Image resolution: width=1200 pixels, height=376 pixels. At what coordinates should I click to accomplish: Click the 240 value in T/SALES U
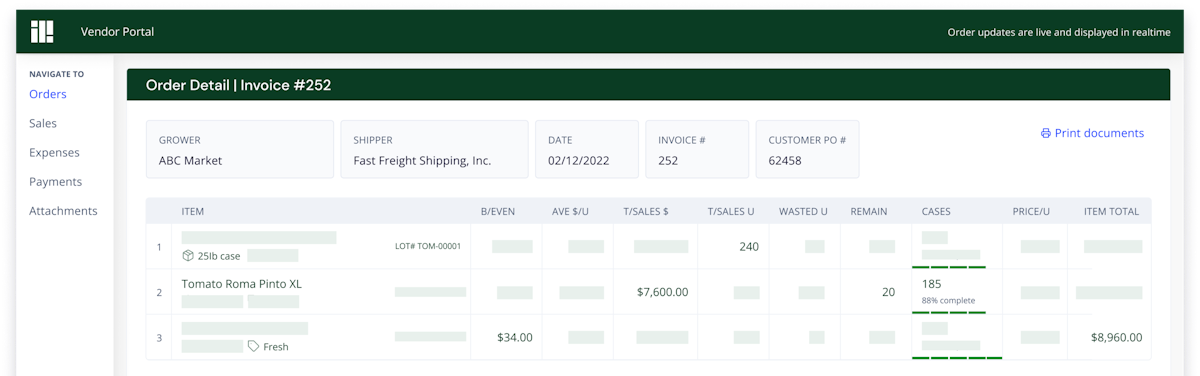coord(749,247)
